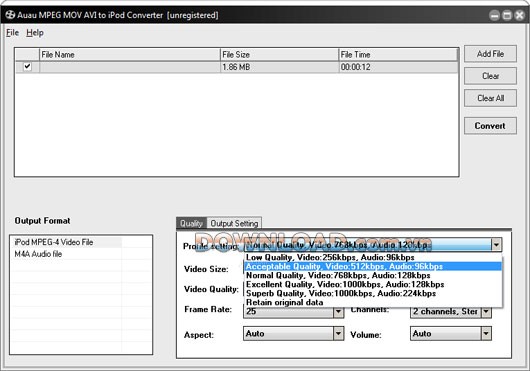Click the film reel app icon in title bar

pos(10,15)
